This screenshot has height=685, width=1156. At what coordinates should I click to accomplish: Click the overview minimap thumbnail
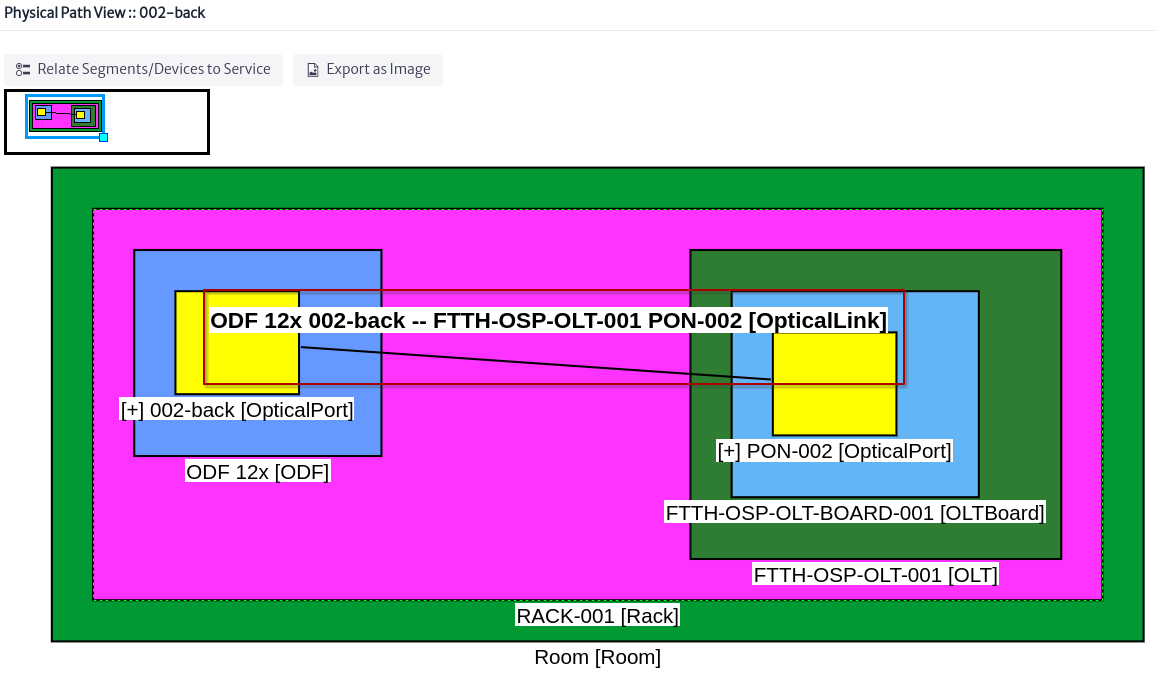point(107,122)
